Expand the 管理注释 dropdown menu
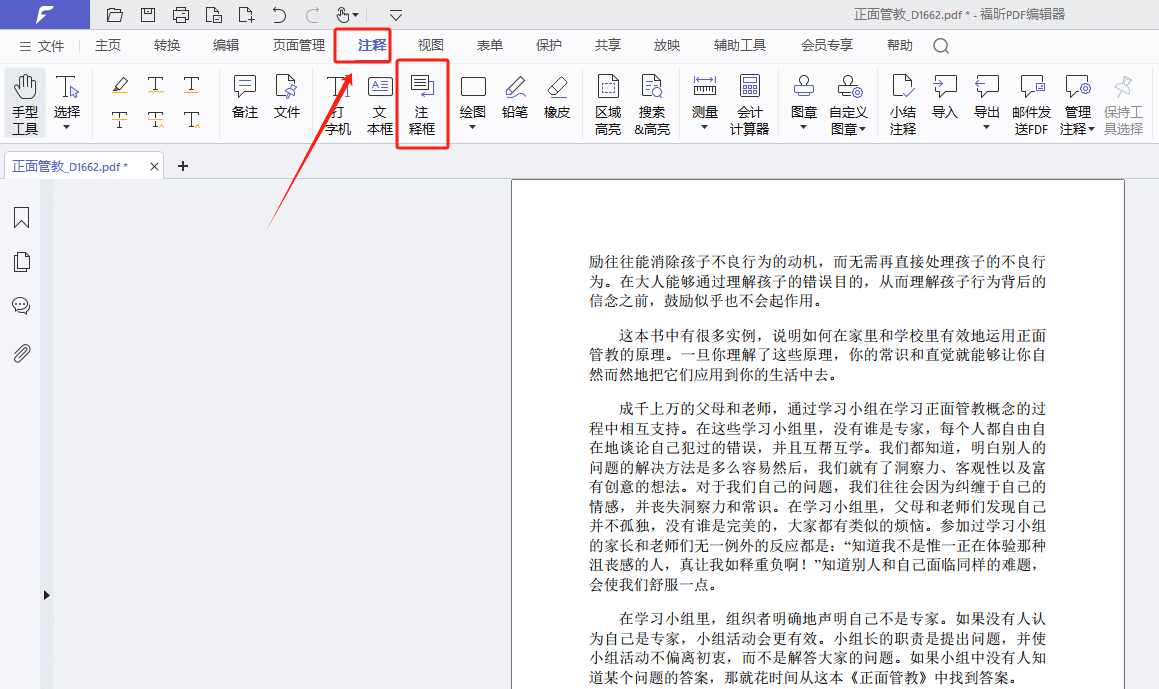 (x=1077, y=128)
